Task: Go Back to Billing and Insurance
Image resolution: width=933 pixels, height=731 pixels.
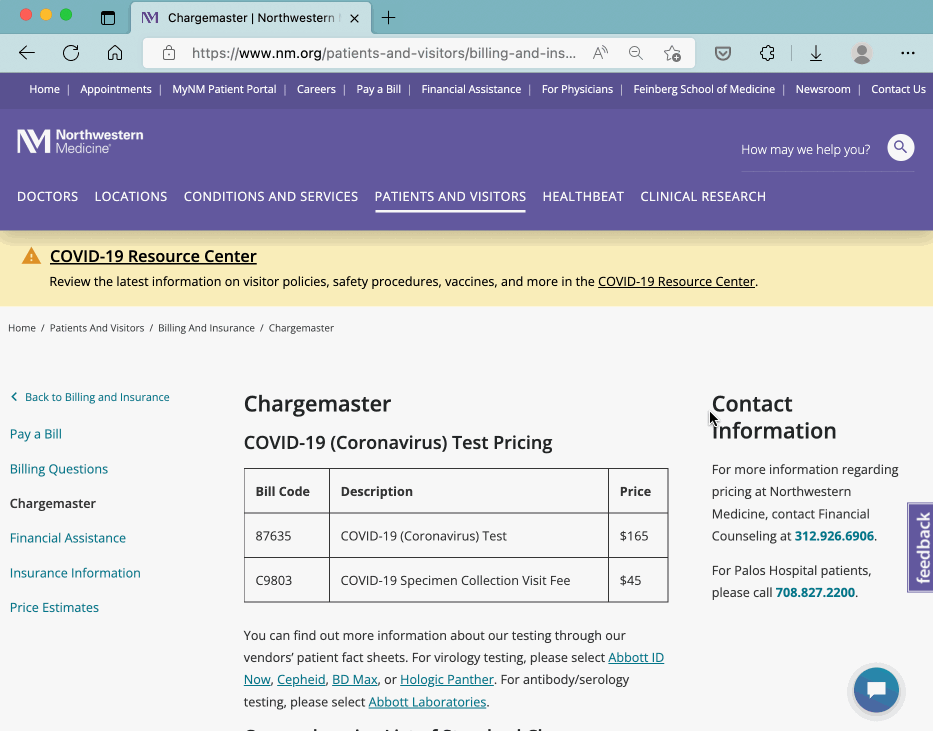Action: [x=90, y=397]
